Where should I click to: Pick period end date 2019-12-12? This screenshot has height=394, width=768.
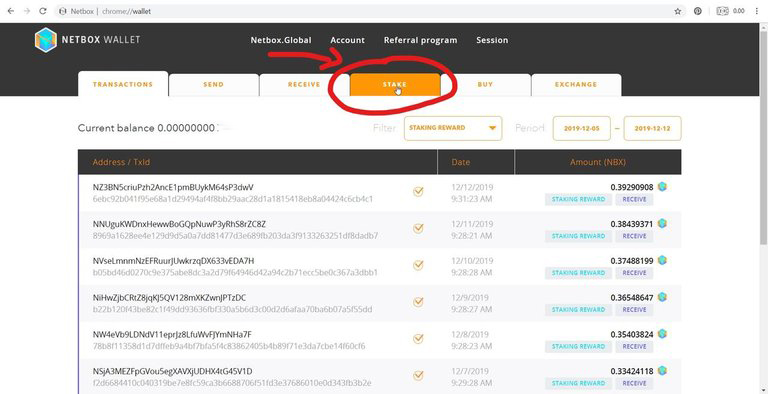(652, 128)
